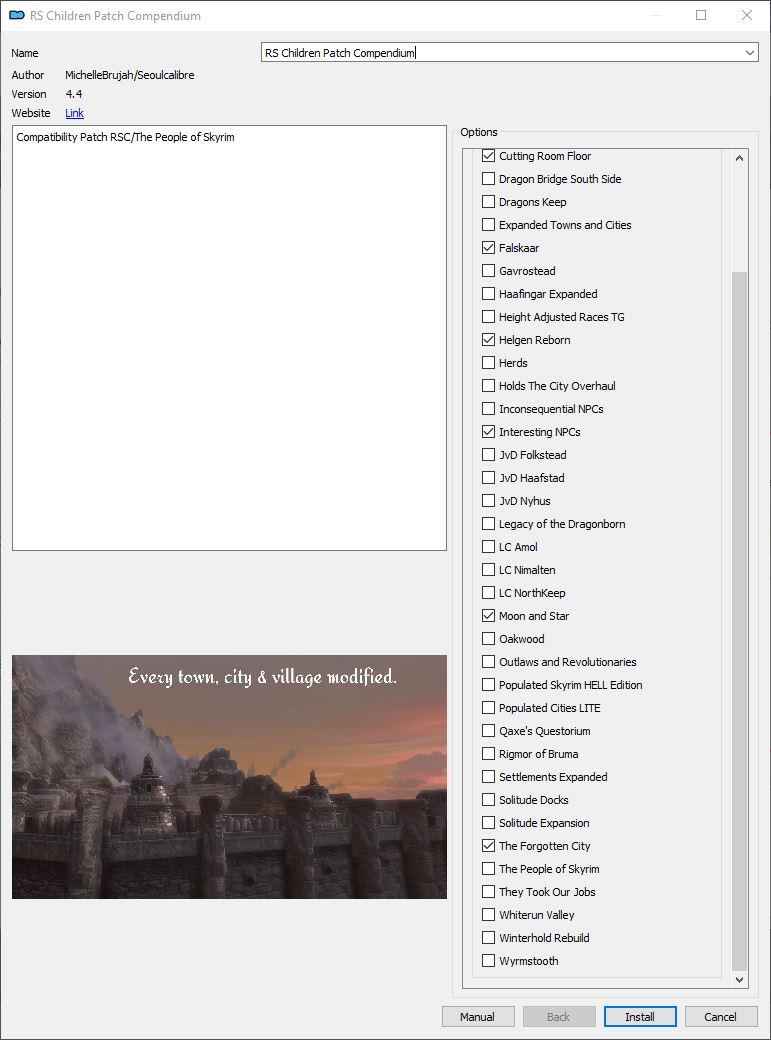Click the Manual button
This screenshot has height=1040, width=771.
click(x=478, y=1017)
